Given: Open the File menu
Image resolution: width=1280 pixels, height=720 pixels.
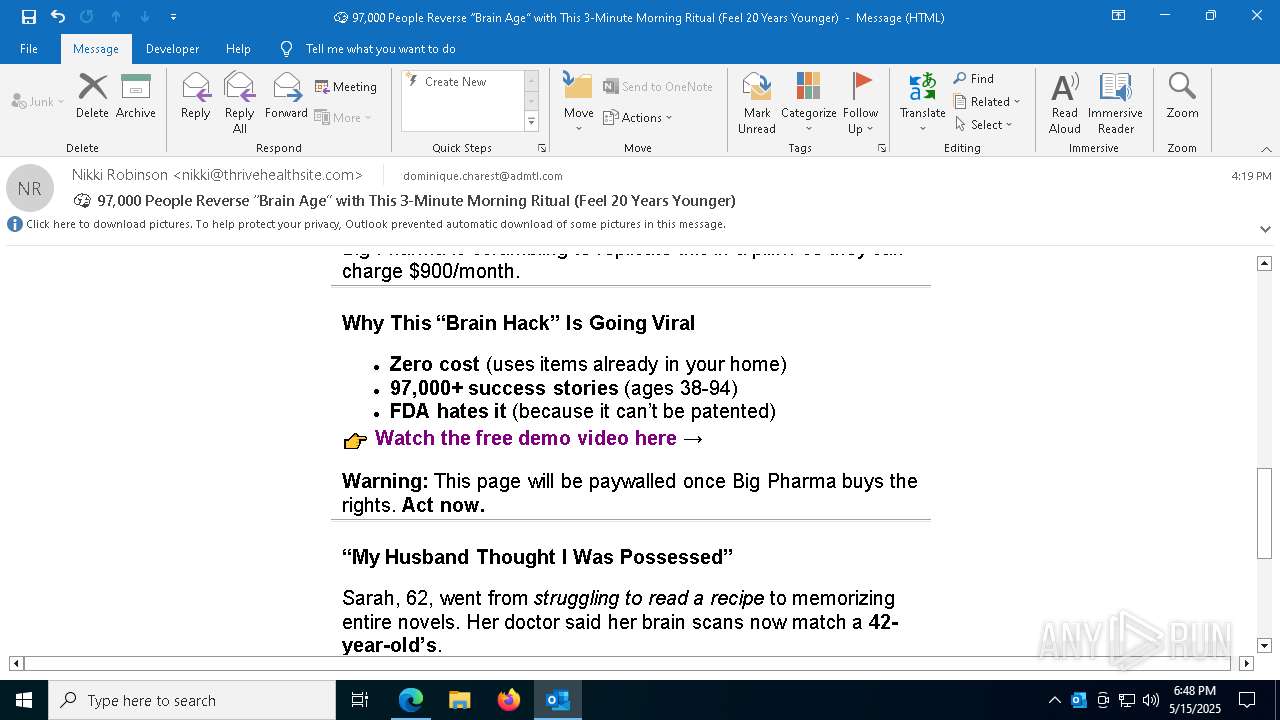Looking at the screenshot, I should pyautogui.click(x=29, y=49).
